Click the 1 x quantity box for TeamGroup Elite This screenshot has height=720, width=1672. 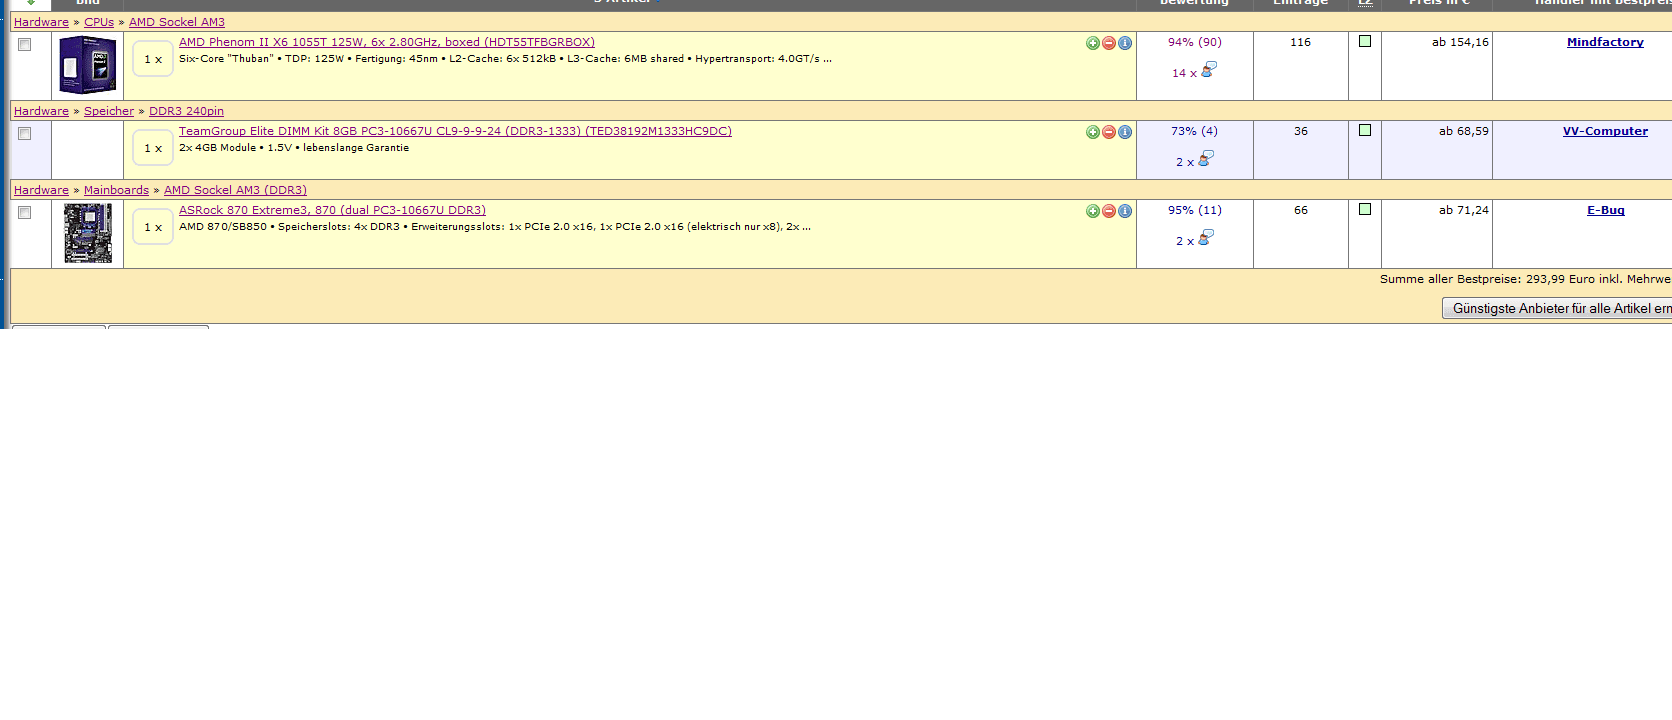153,148
